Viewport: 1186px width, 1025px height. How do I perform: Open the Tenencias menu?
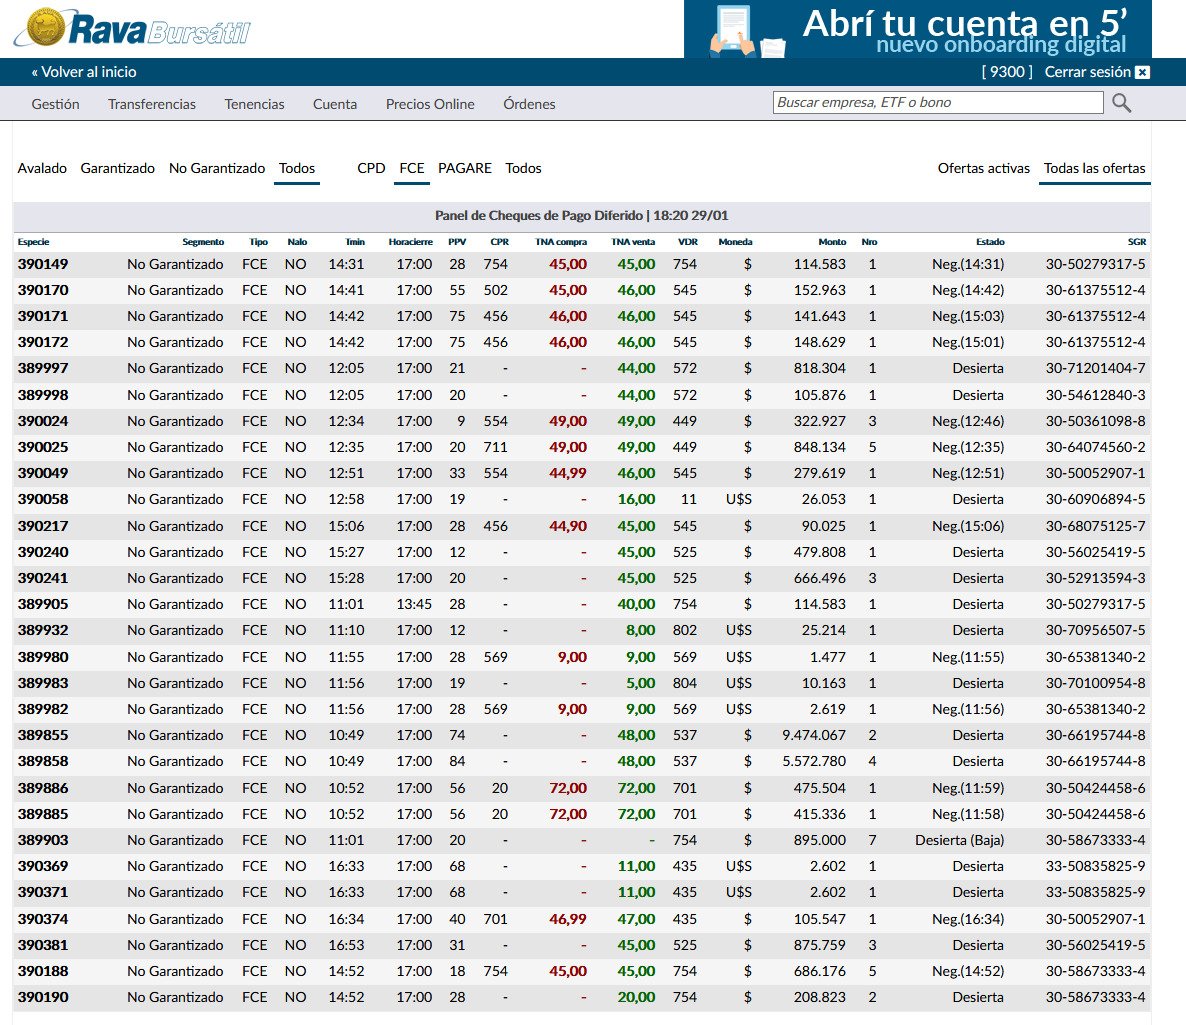(254, 104)
